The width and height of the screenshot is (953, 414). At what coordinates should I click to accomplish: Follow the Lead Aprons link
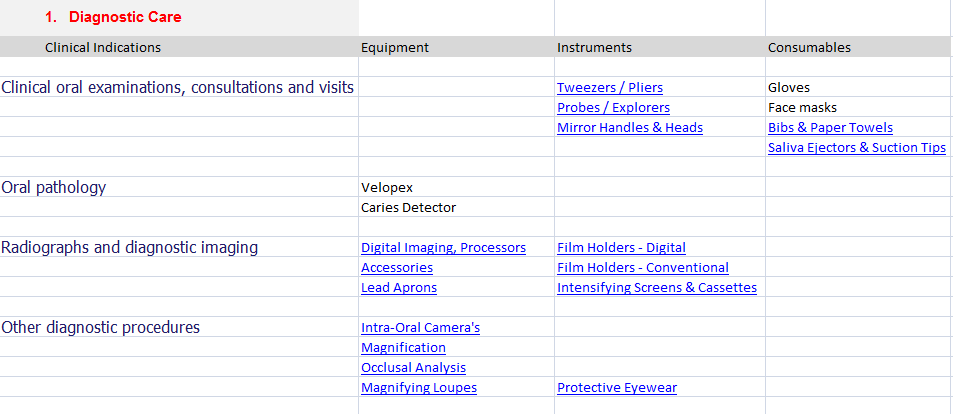click(x=398, y=288)
